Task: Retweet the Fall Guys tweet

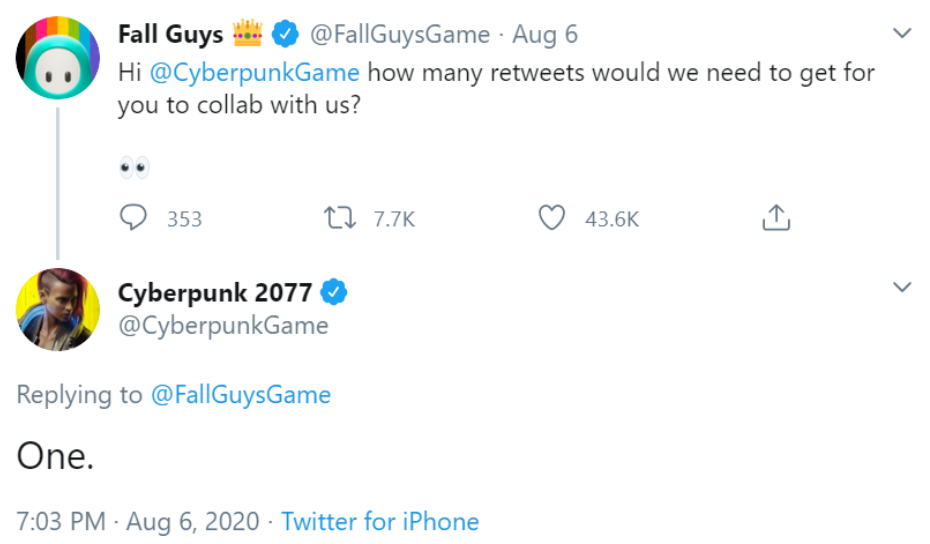Action: point(340,218)
